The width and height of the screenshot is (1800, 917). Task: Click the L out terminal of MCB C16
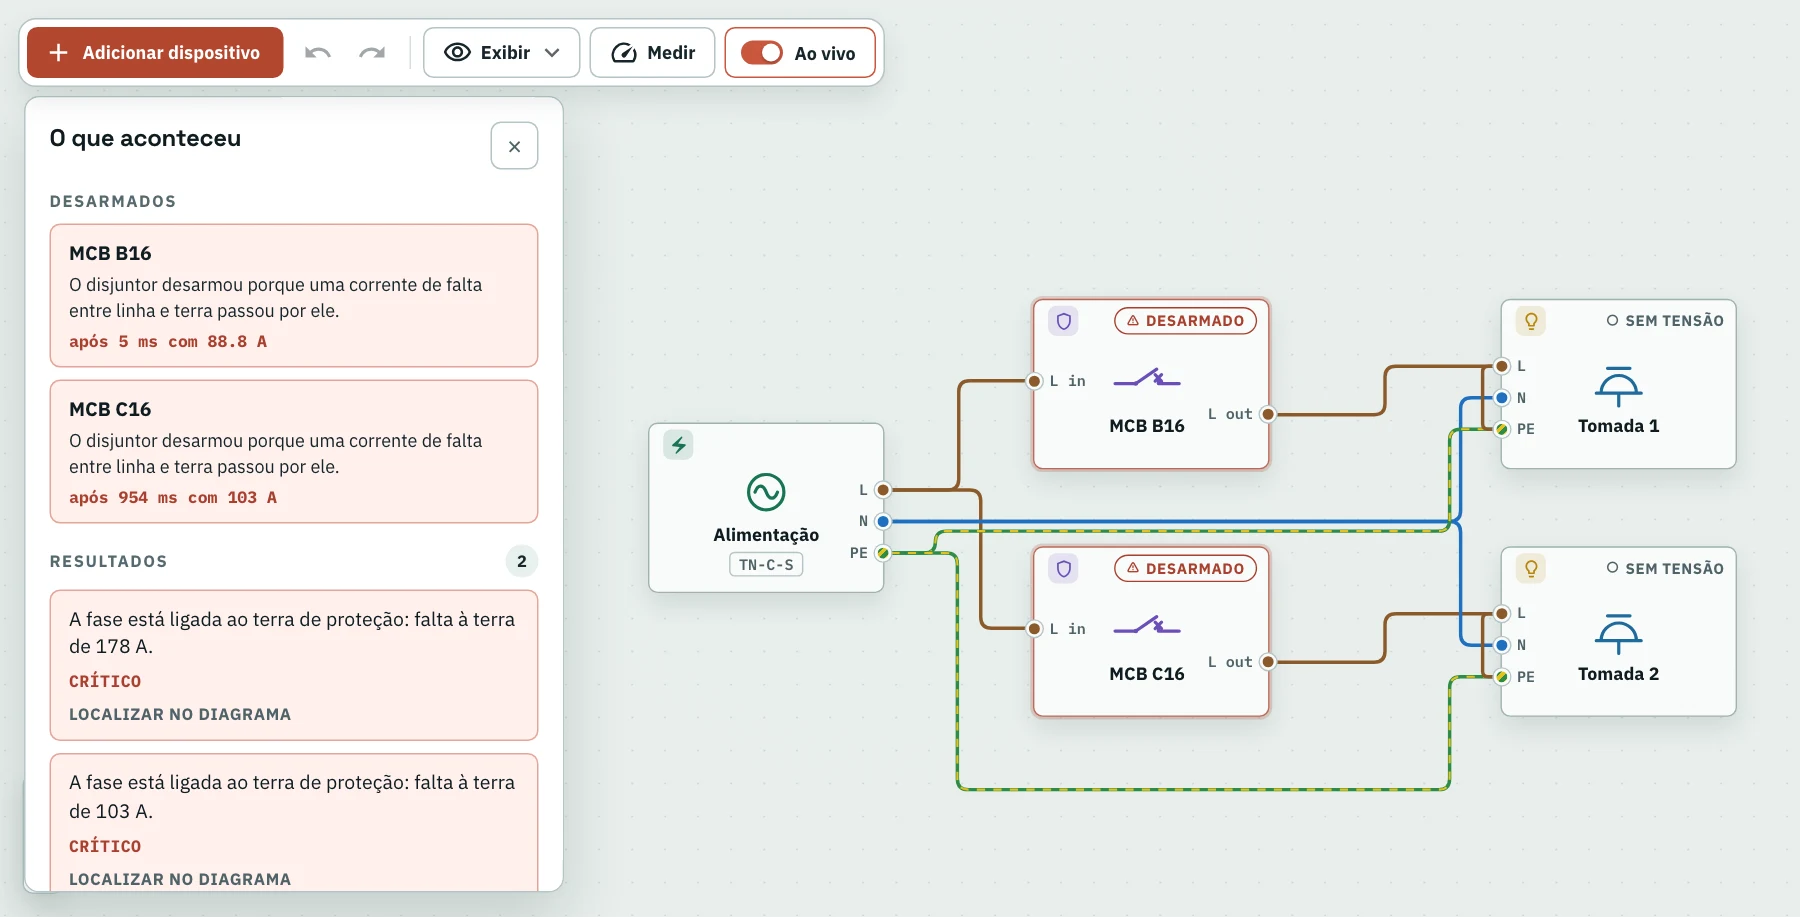(x=1268, y=662)
